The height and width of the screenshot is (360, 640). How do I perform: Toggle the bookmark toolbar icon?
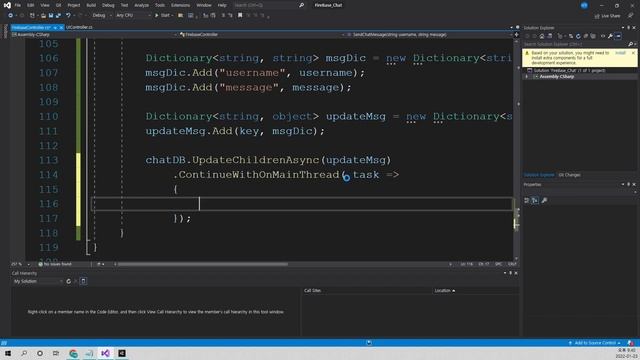(x=240, y=16)
